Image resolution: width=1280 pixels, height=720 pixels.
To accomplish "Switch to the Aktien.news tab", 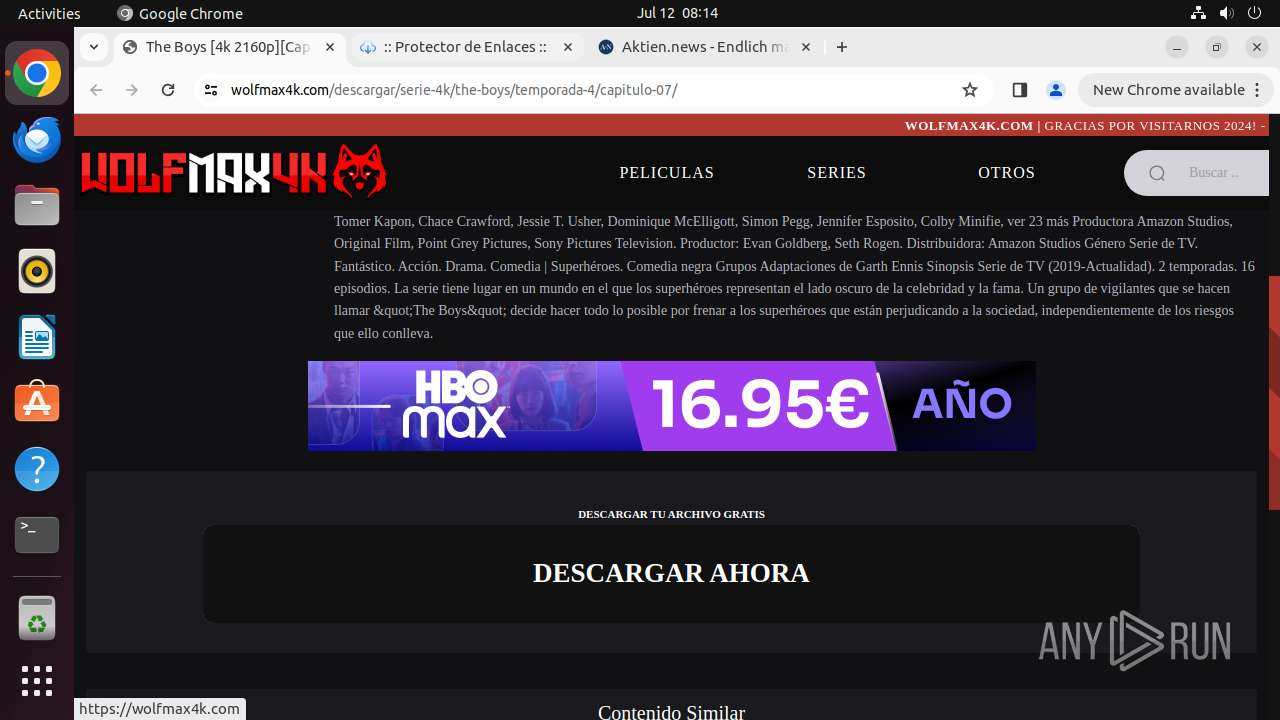I will click(703, 47).
